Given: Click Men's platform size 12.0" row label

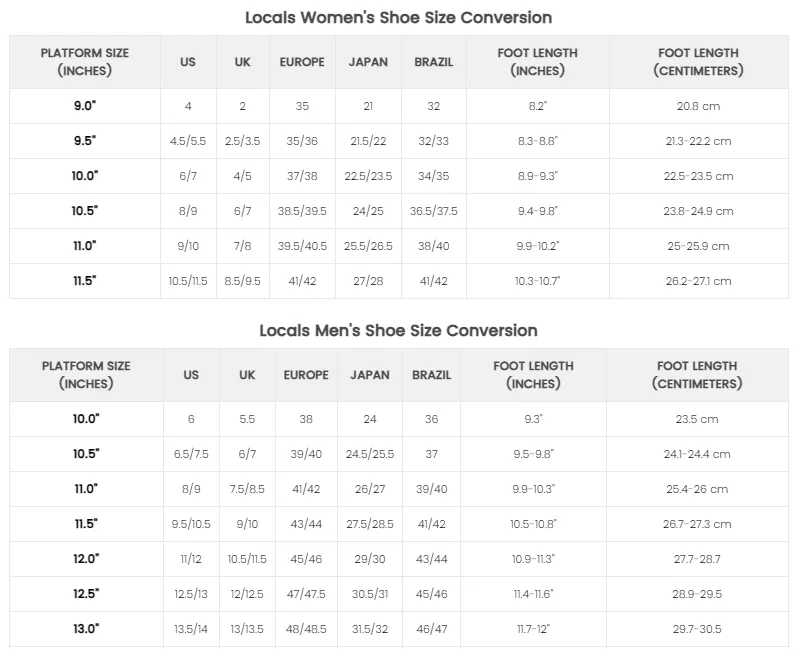Looking at the screenshot, I should [86, 559].
